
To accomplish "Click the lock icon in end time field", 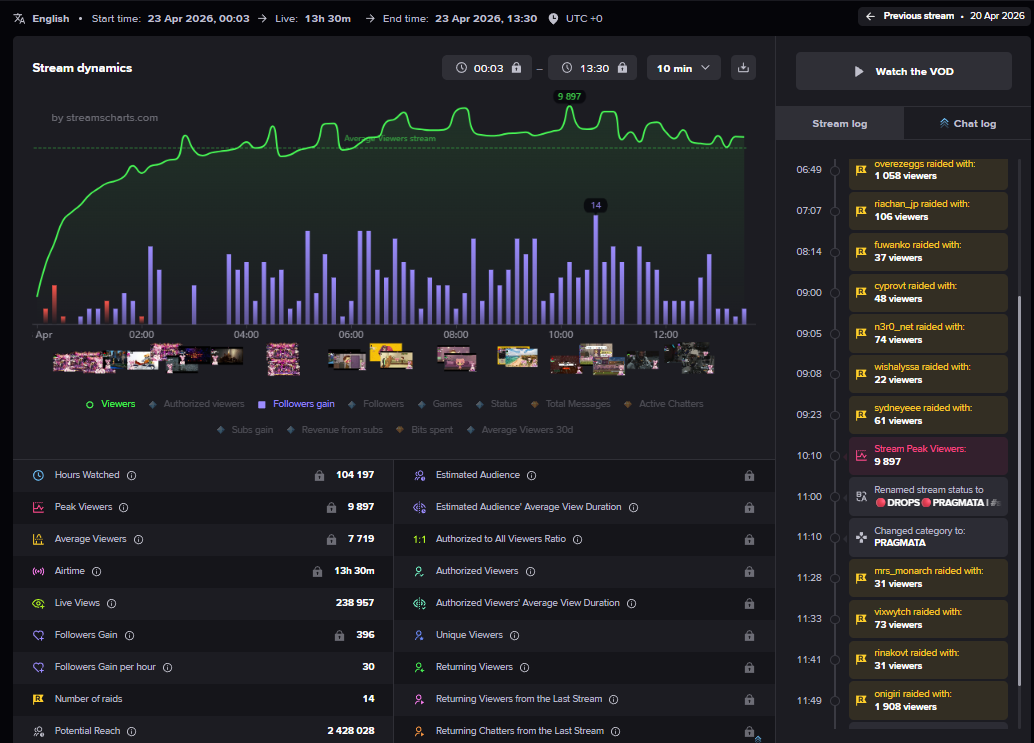I will pyautogui.click(x=623, y=68).
